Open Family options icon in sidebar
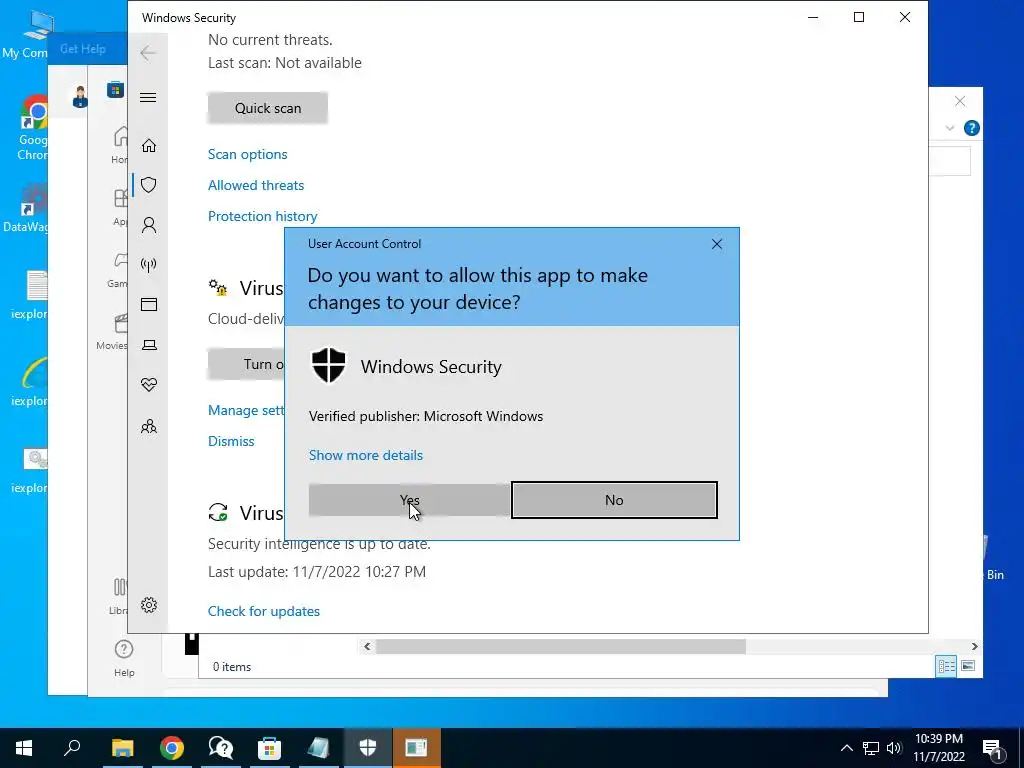The height and width of the screenshot is (768, 1024). 149,426
